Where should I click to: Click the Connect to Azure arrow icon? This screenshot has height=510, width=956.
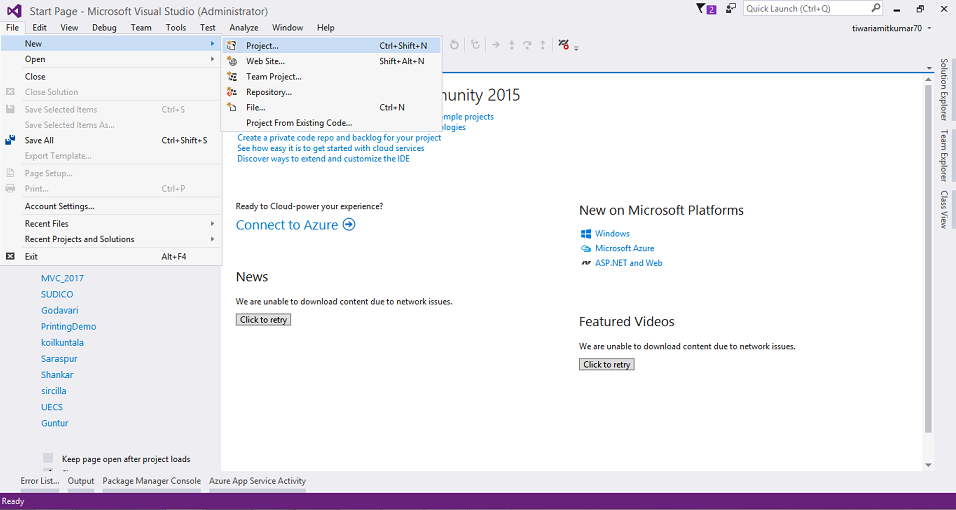point(349,224)
